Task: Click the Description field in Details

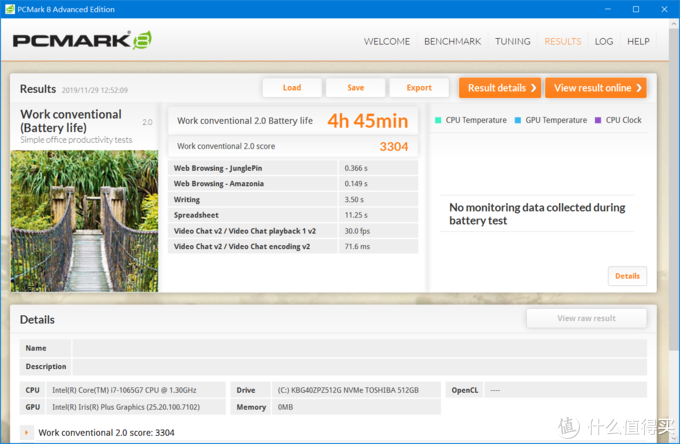Action: pos(358,366)
